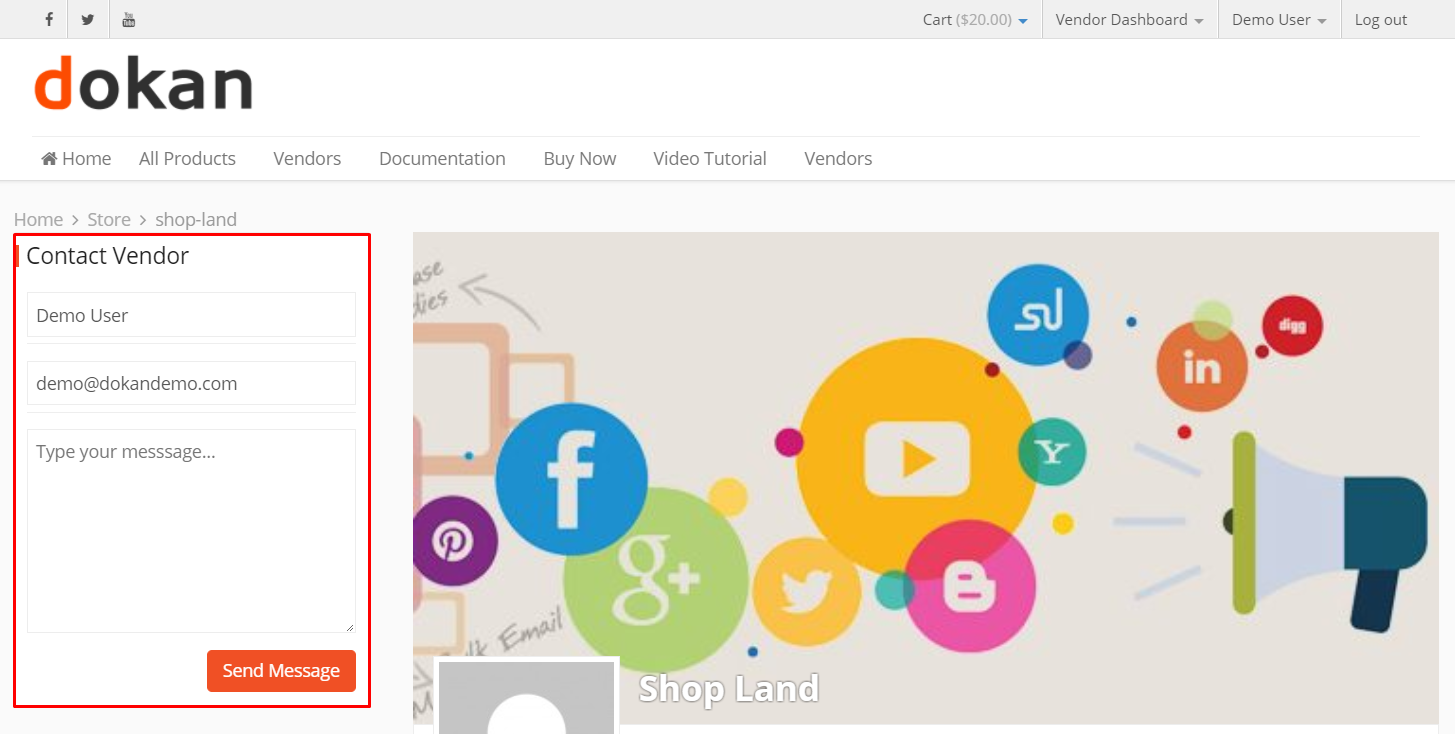Go to the Home breadcrumb link
Screen dimensions: 1455x734
pyautogui.click(x=38, y=219)
